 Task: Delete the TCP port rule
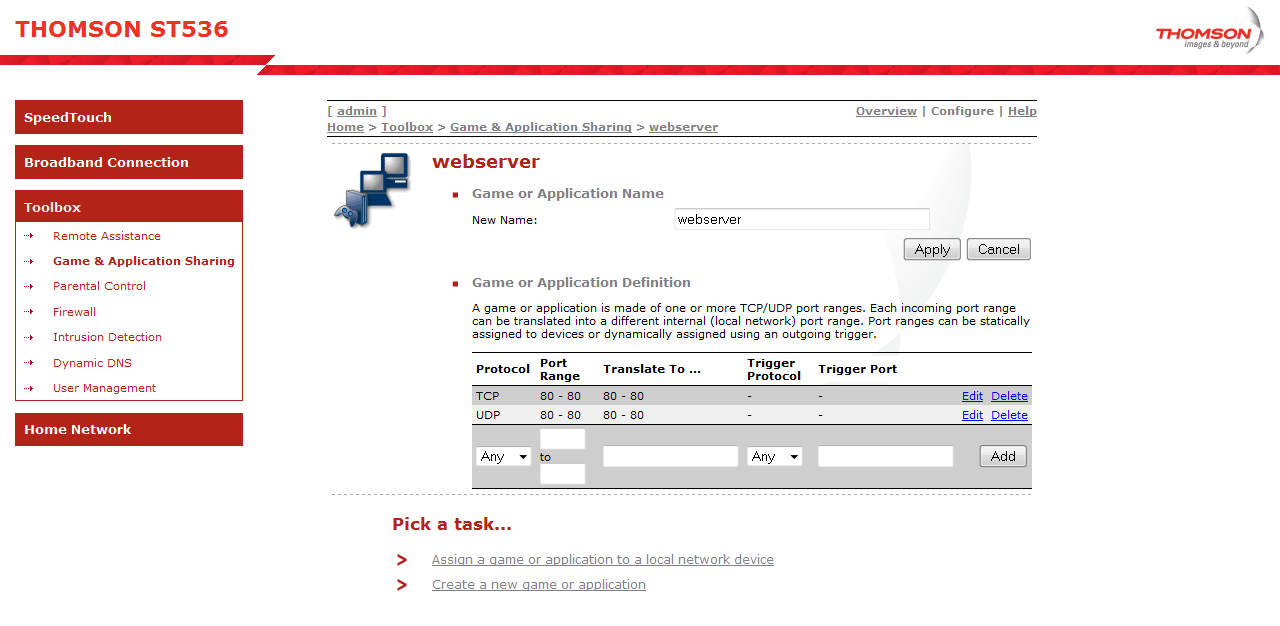coord(1009,396)
